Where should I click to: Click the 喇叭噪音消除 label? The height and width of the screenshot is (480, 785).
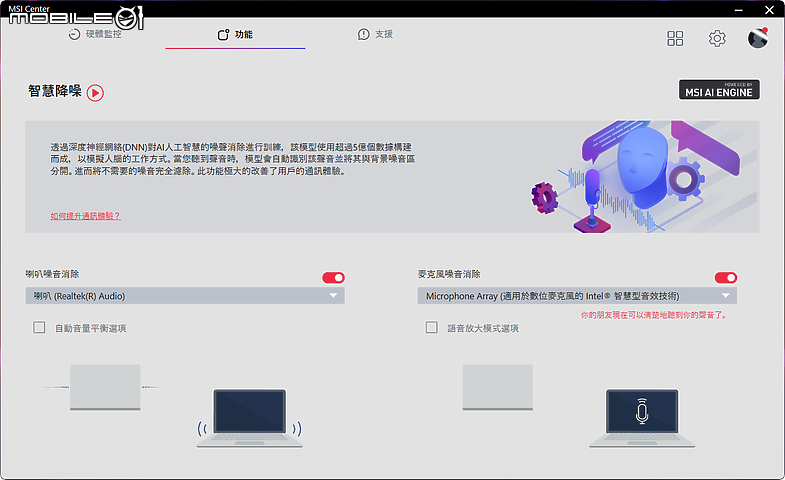52,274
